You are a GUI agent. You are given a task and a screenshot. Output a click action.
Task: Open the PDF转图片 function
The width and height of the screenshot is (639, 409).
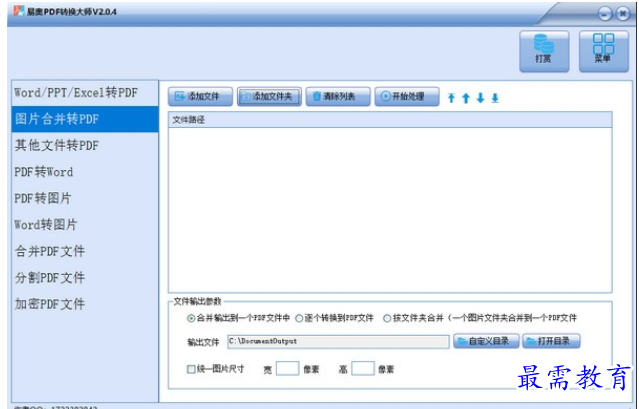(85, 198)
